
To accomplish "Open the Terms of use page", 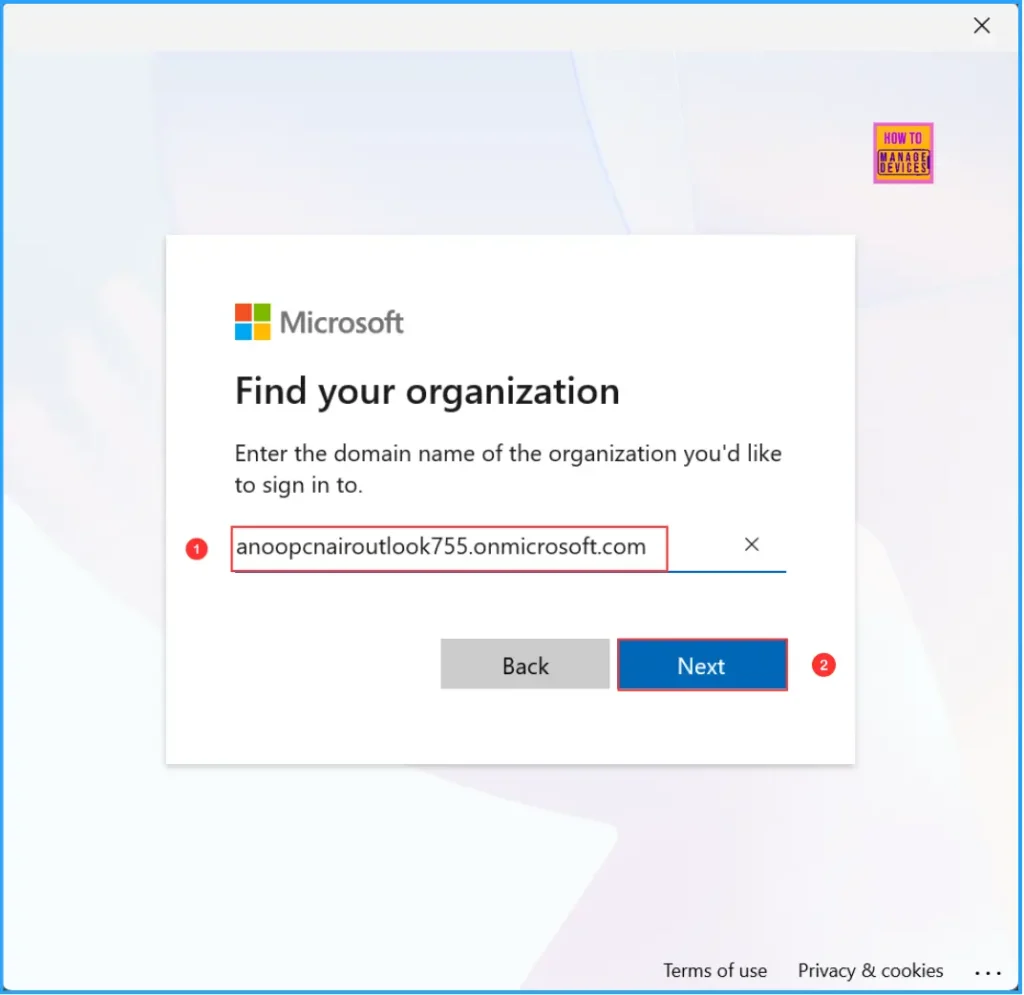I will 715,970.
